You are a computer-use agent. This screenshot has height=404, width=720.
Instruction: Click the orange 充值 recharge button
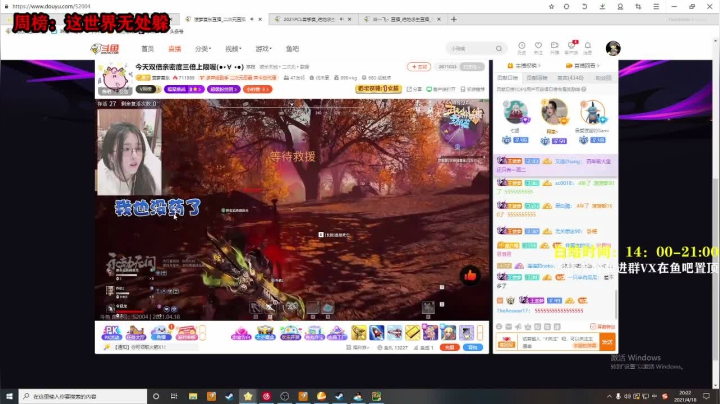449,348
